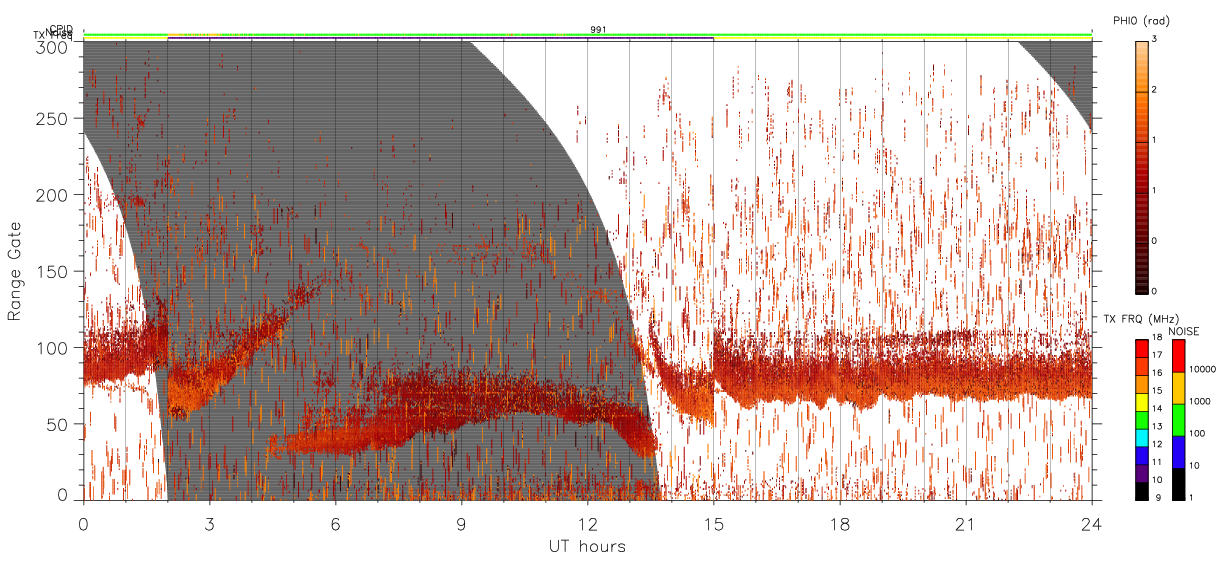Click the blue TX FRQ swatch between 11 and 12
The height and width of the screenshot is (567, 1228).
1142,456
